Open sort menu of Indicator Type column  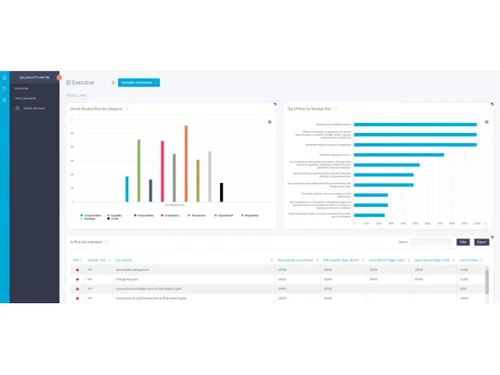(x=109, y=260)
